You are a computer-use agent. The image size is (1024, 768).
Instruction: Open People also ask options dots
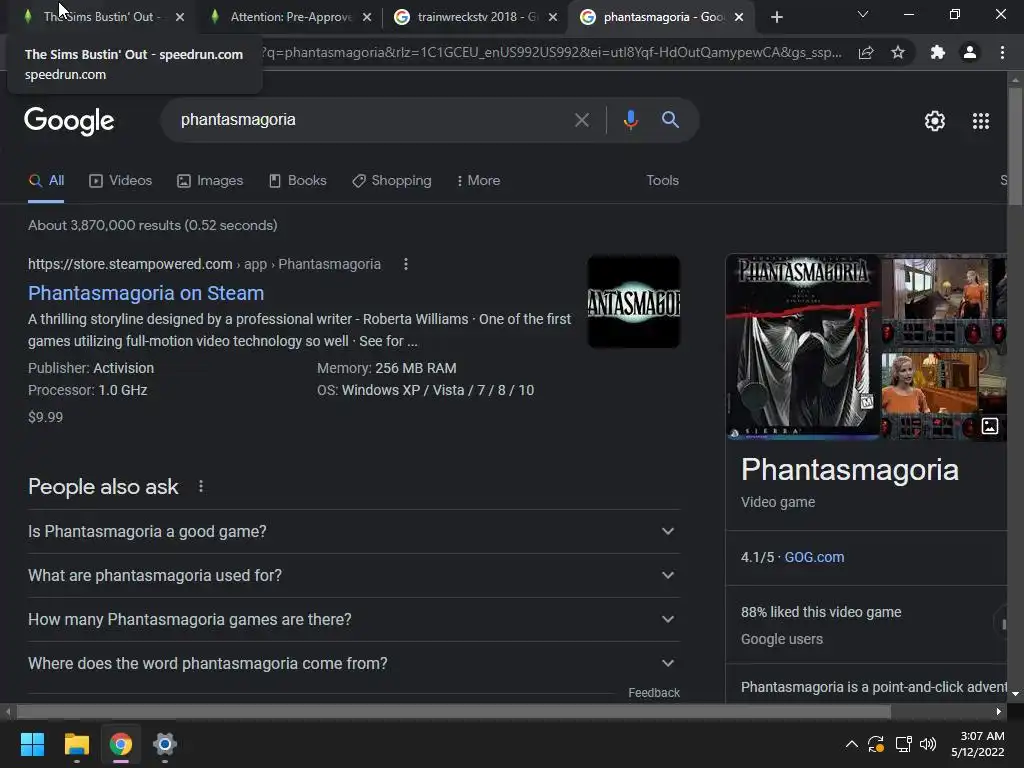201,487
